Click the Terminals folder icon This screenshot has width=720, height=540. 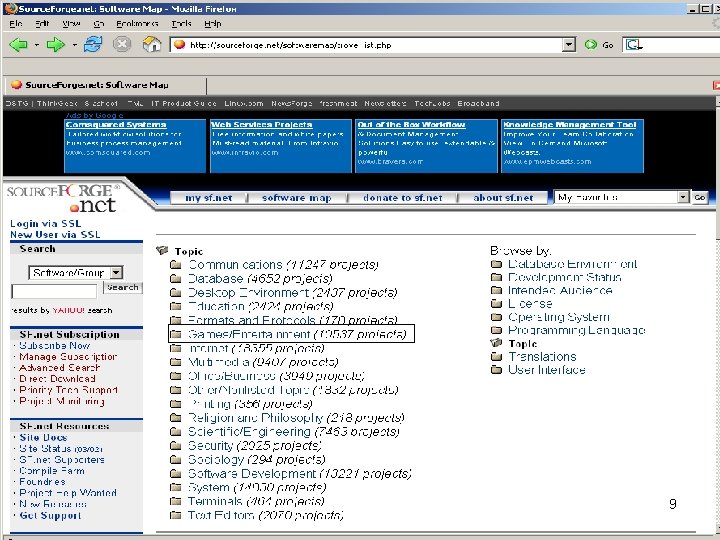click(x=175, y=501)
